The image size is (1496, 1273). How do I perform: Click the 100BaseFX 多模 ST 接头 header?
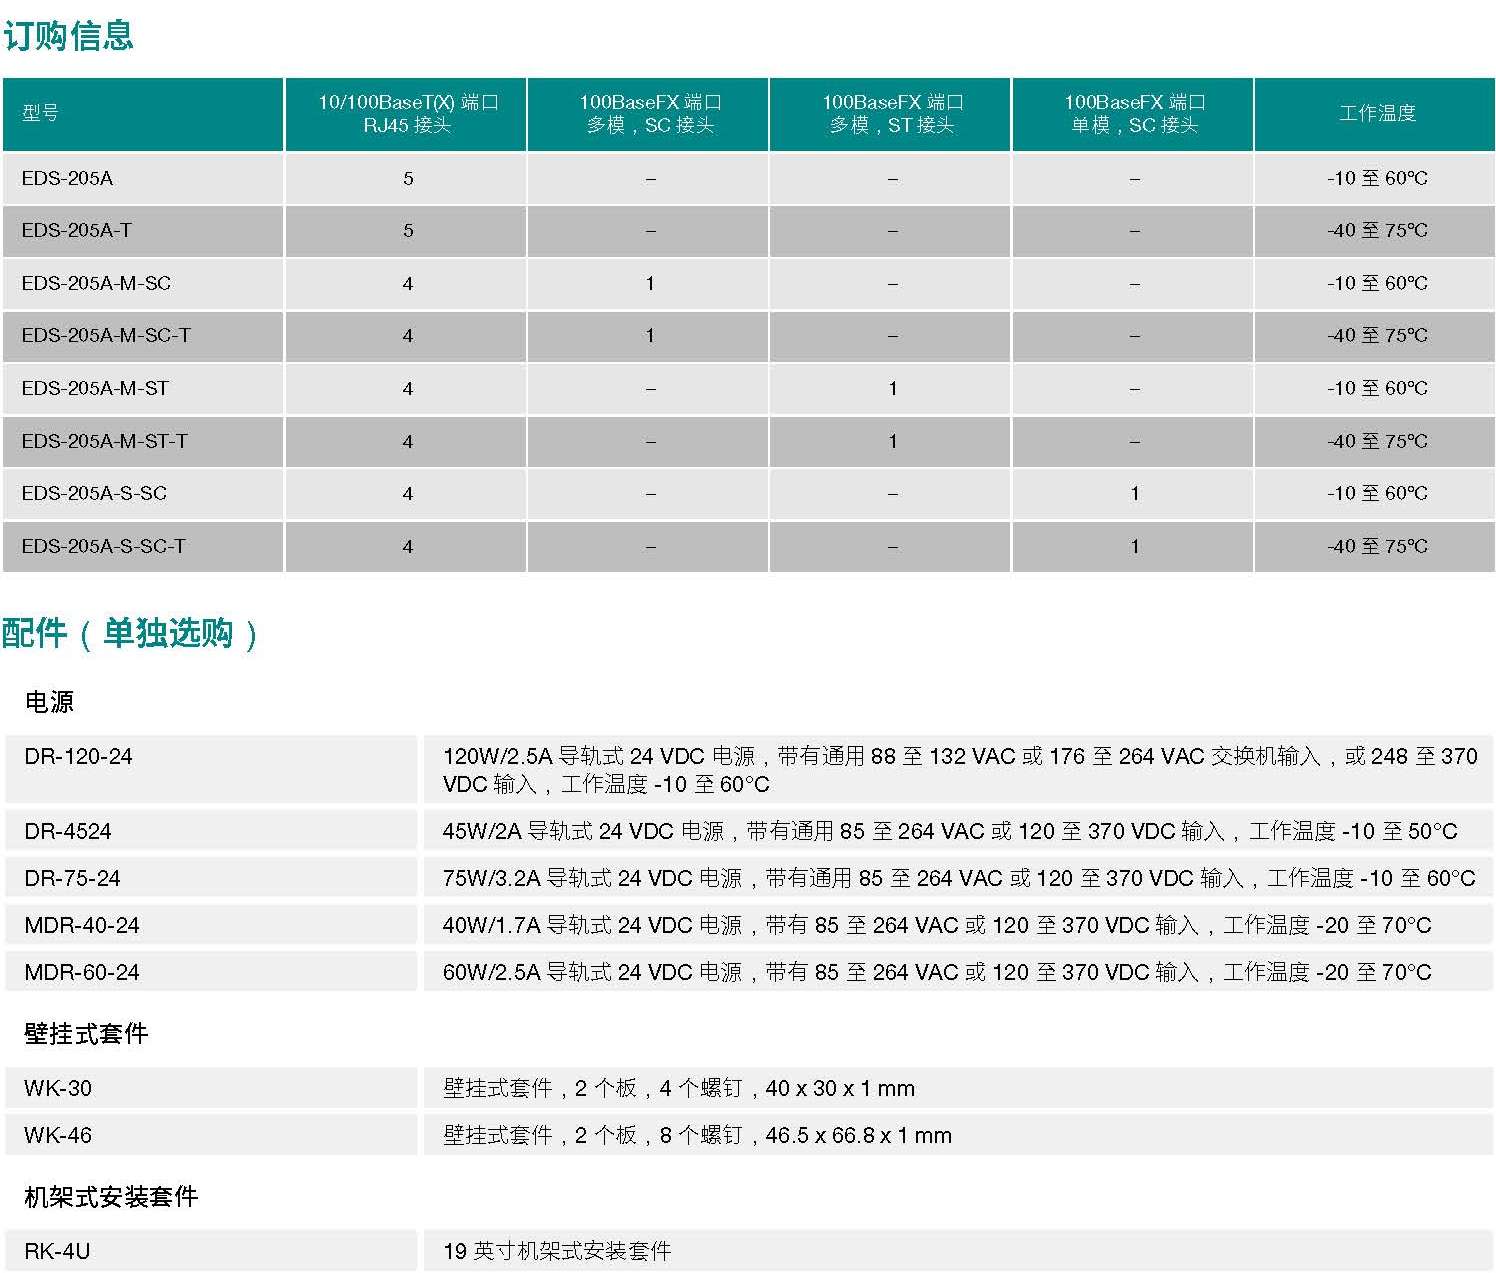pos(892,113)
